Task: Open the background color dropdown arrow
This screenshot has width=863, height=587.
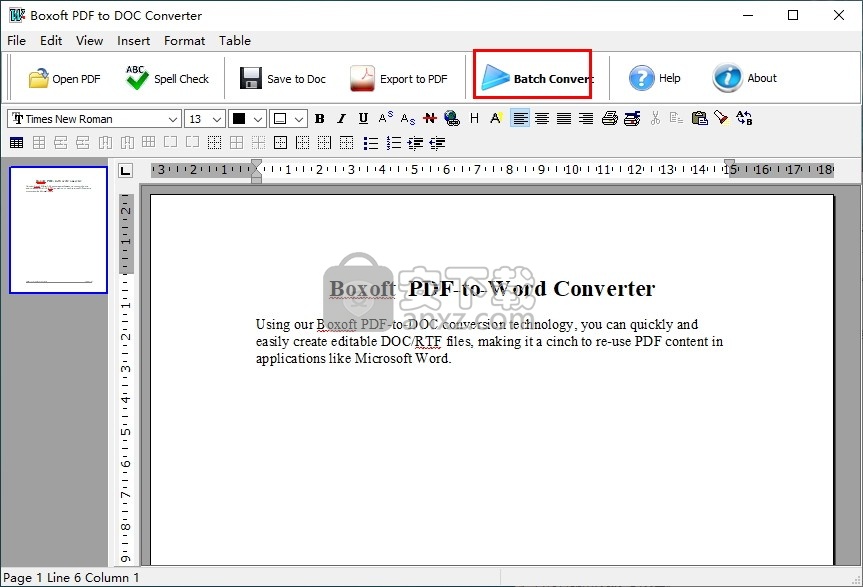Action: 298,119
